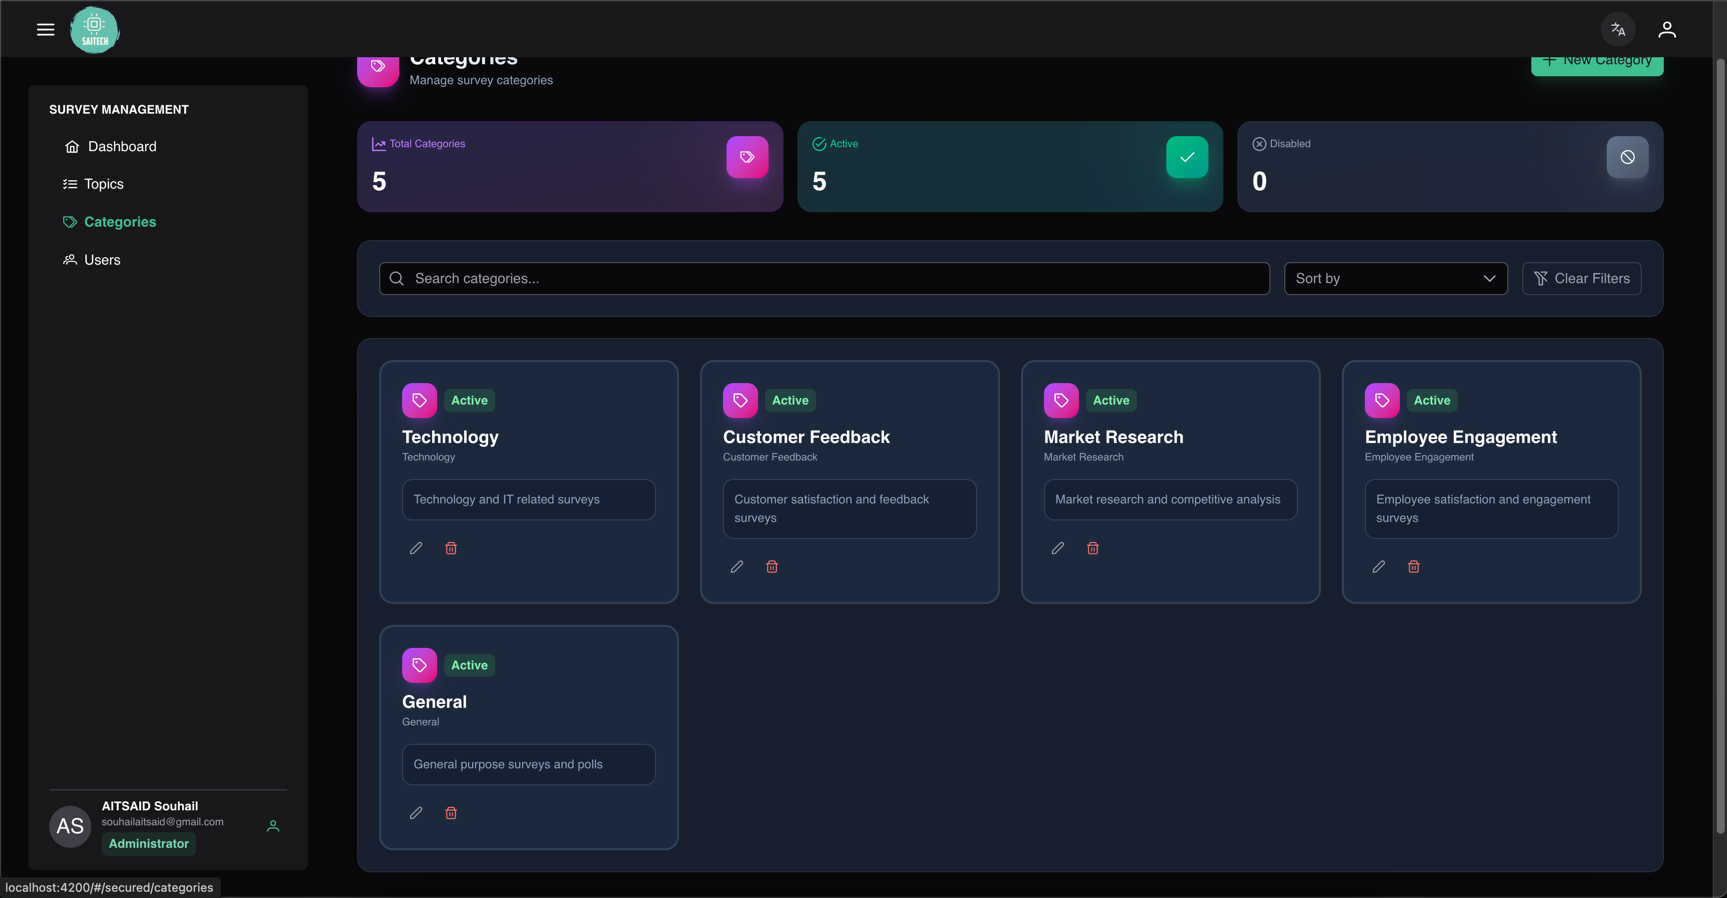Click the Customer Feedback card title
This screenshot has width=1727, height=898.
pos(806,437)
